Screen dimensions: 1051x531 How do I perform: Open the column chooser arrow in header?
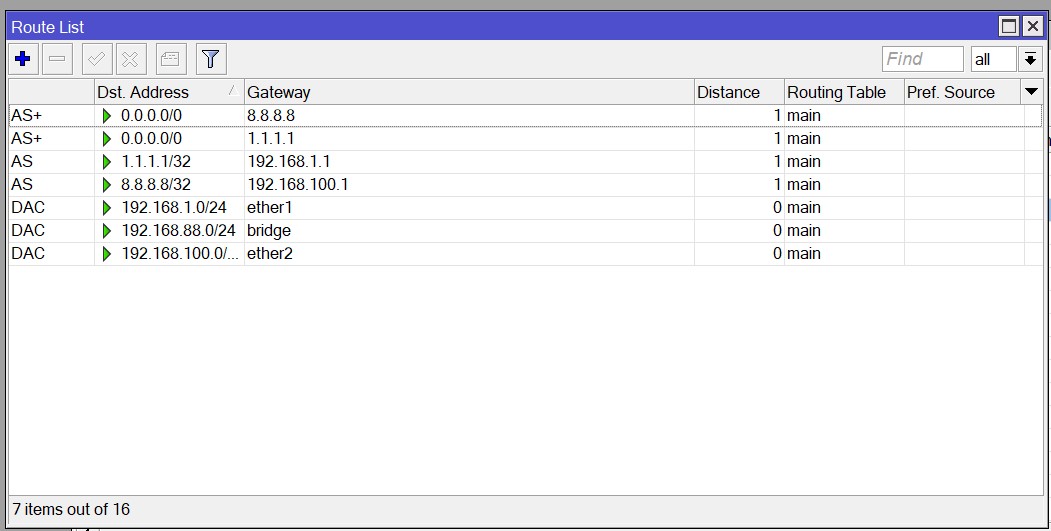1031,92
